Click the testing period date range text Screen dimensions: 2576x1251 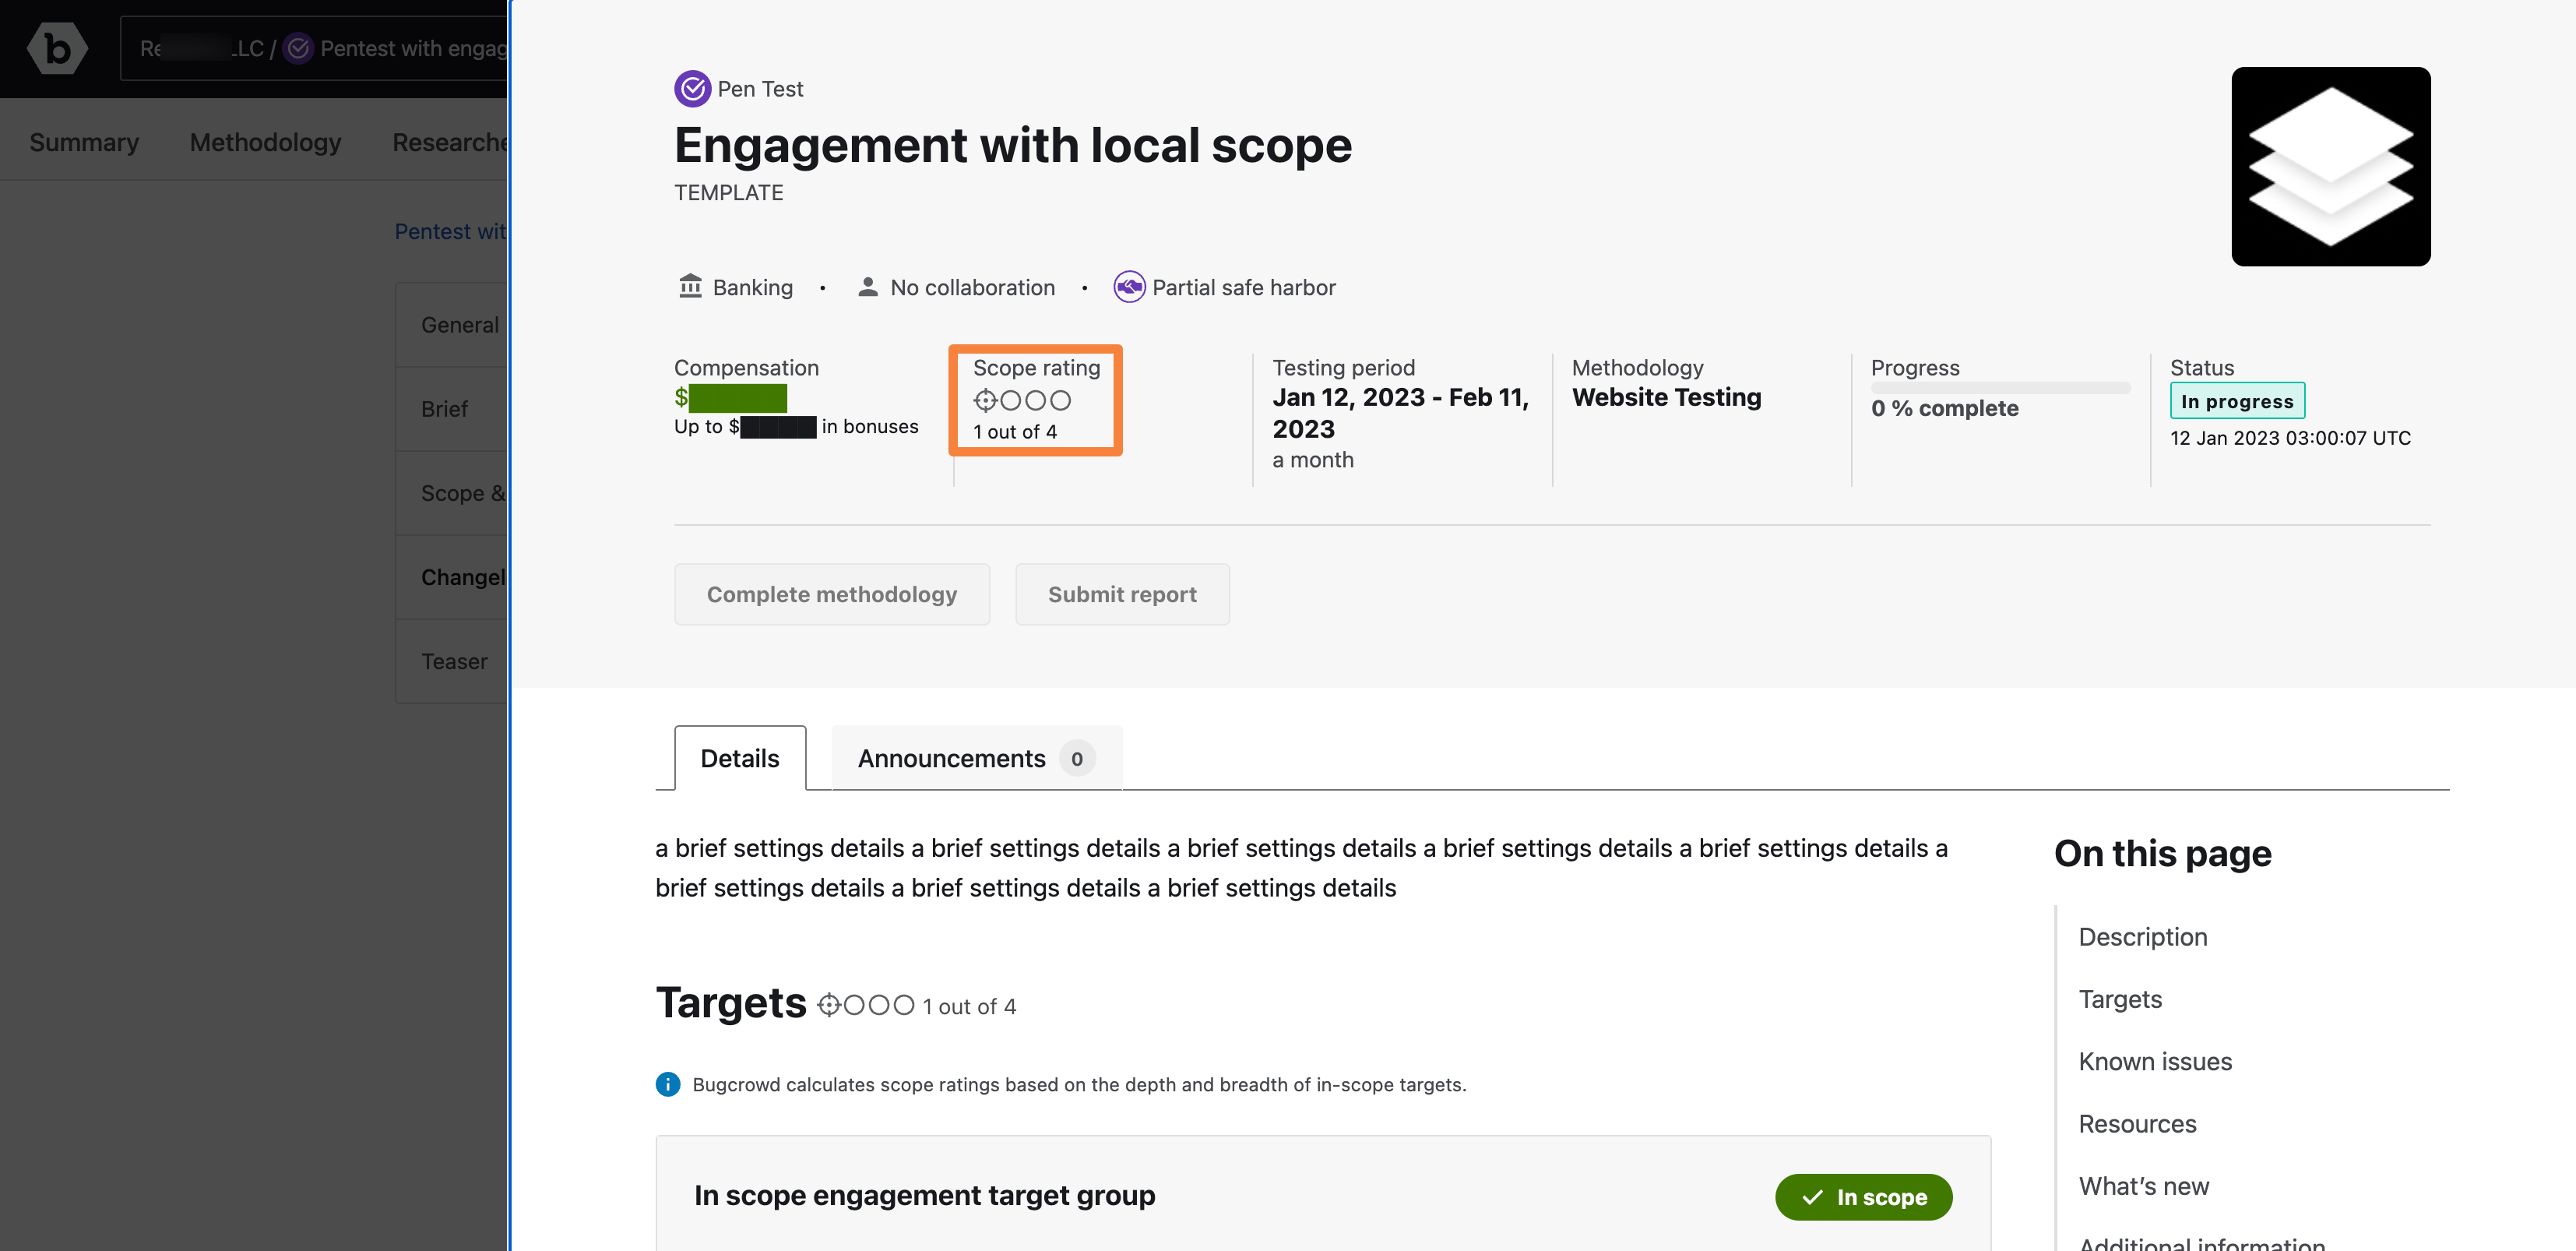tap(1400, 413)
